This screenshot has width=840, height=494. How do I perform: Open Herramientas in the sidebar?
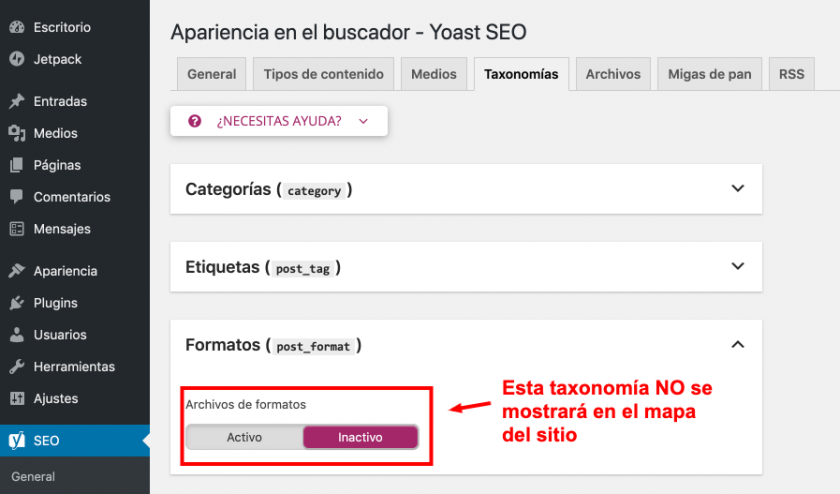pyautogui.click(x=75, y=366)
